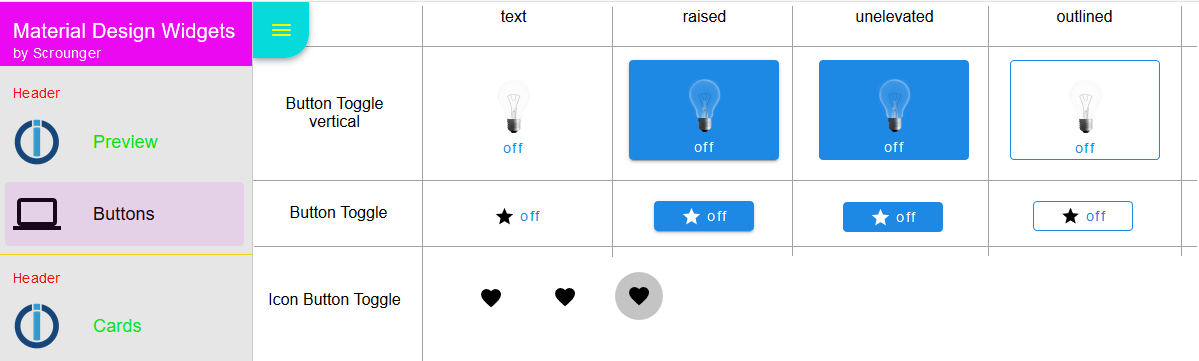Image resolution: width=1199 pixels, height=361 pixels.
Task: Toggle the second heart icon button
Action: [x=564, y=296]
